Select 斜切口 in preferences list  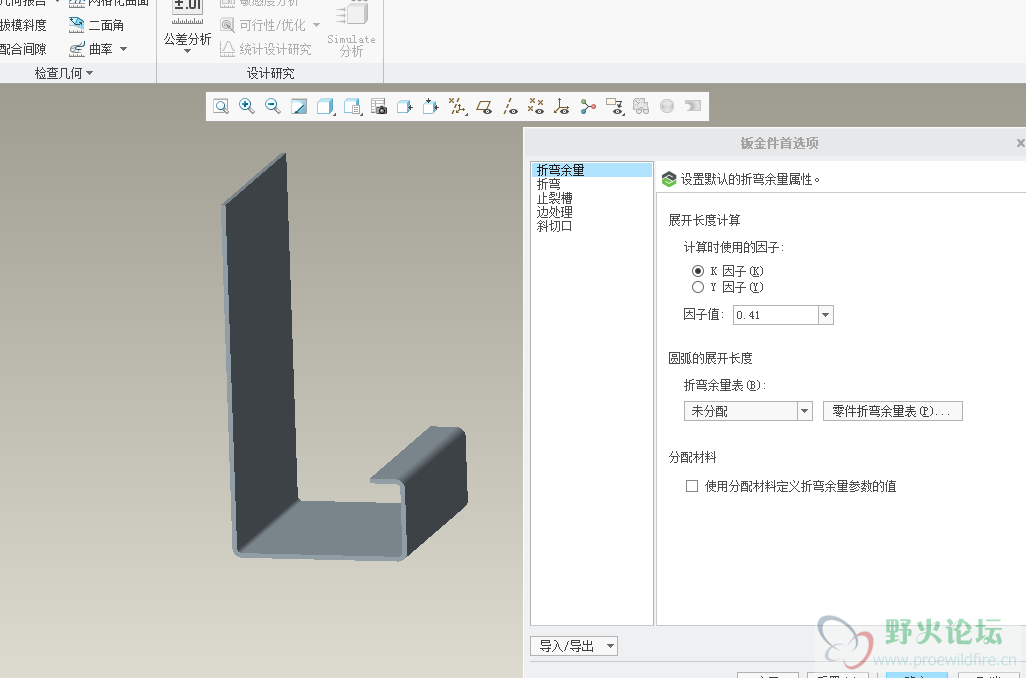pyautogui.click(x=554, y=226)
